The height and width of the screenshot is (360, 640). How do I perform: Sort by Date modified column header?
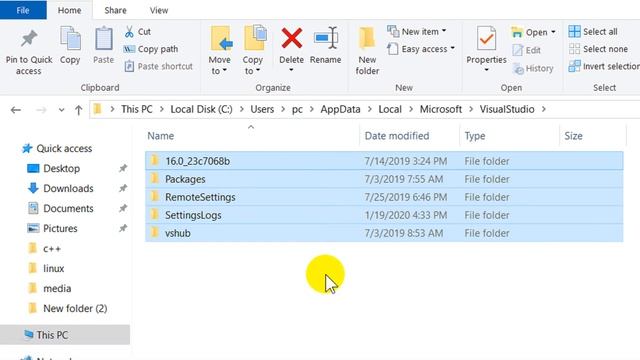point(409,136)
